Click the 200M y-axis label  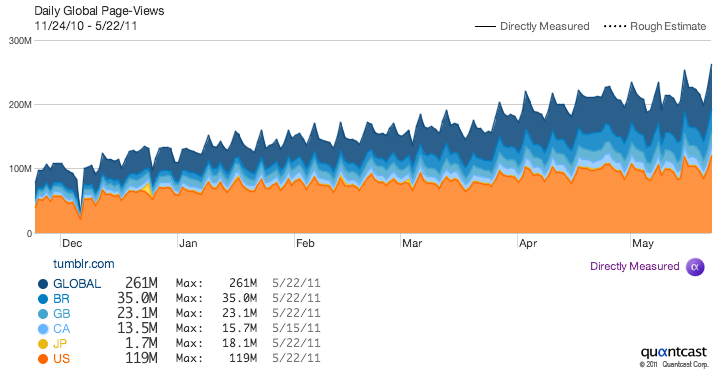(x=21, y=105)
